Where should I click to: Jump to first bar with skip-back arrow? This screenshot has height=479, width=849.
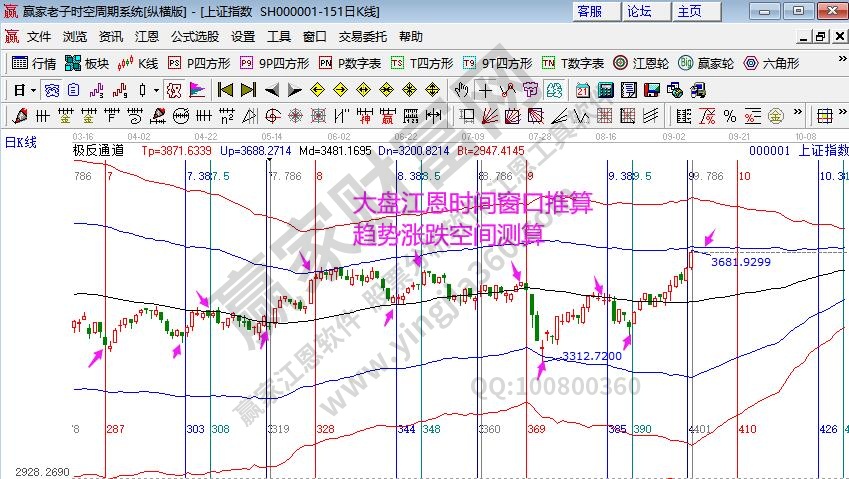coord(224,90)
